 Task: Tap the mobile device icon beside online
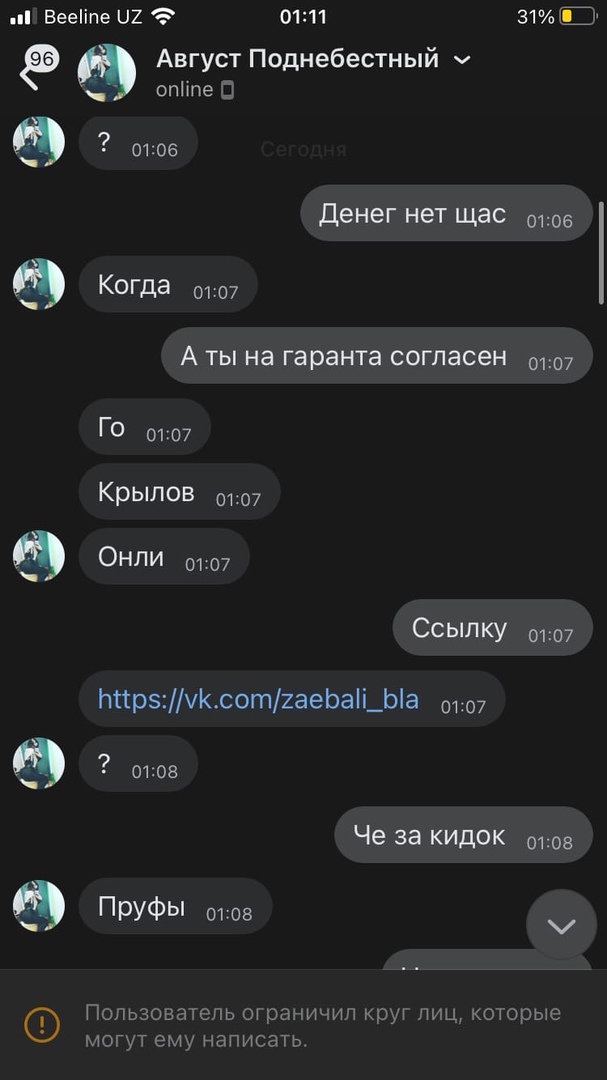click(227, 90)
